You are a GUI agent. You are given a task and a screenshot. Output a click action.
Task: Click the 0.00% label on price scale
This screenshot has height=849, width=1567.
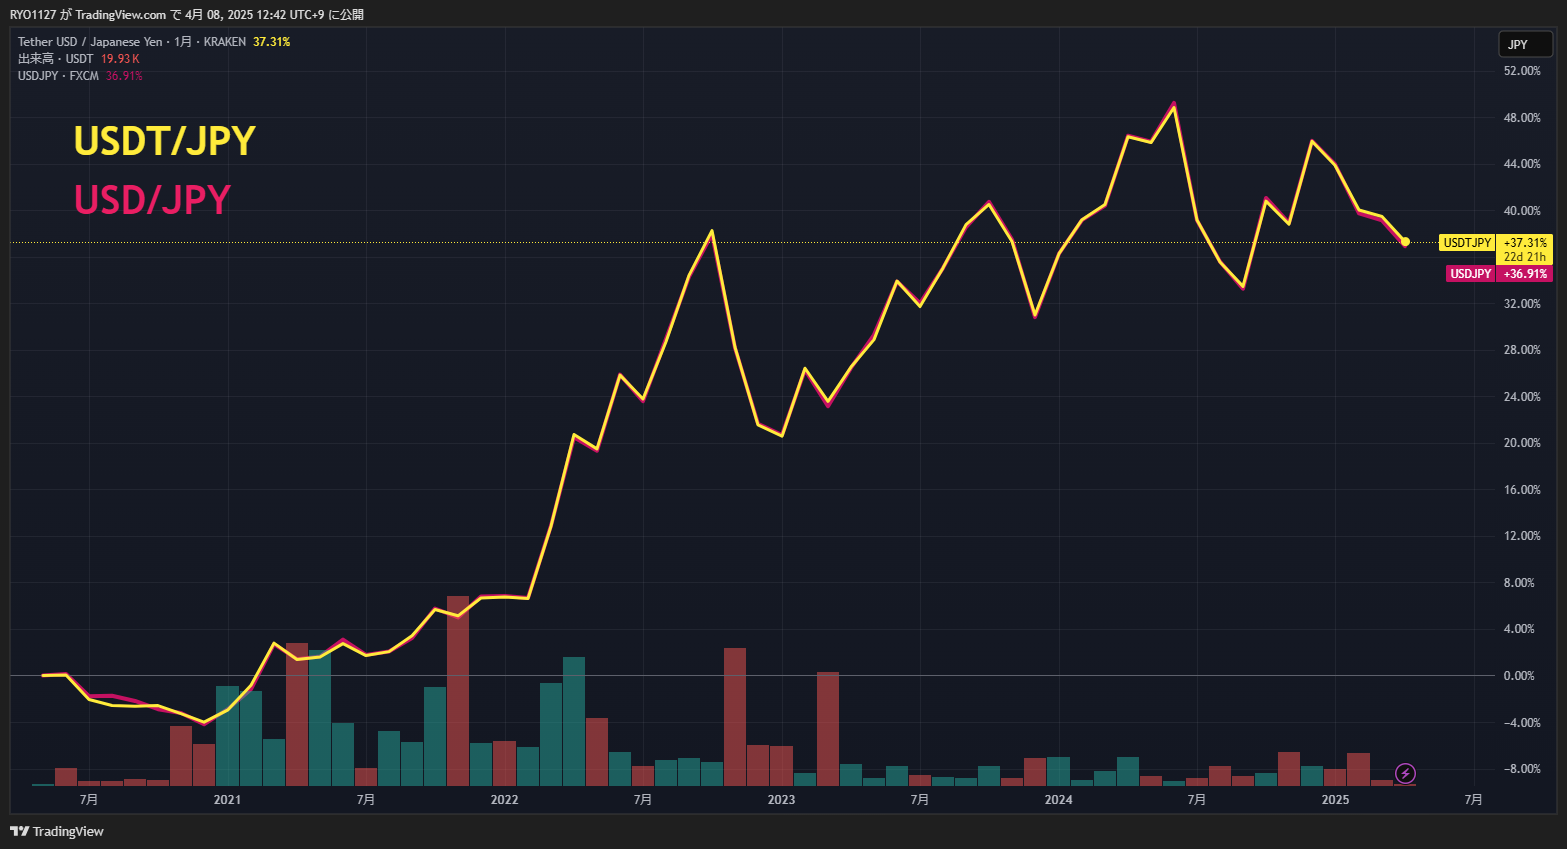[x=1518, y=676]
